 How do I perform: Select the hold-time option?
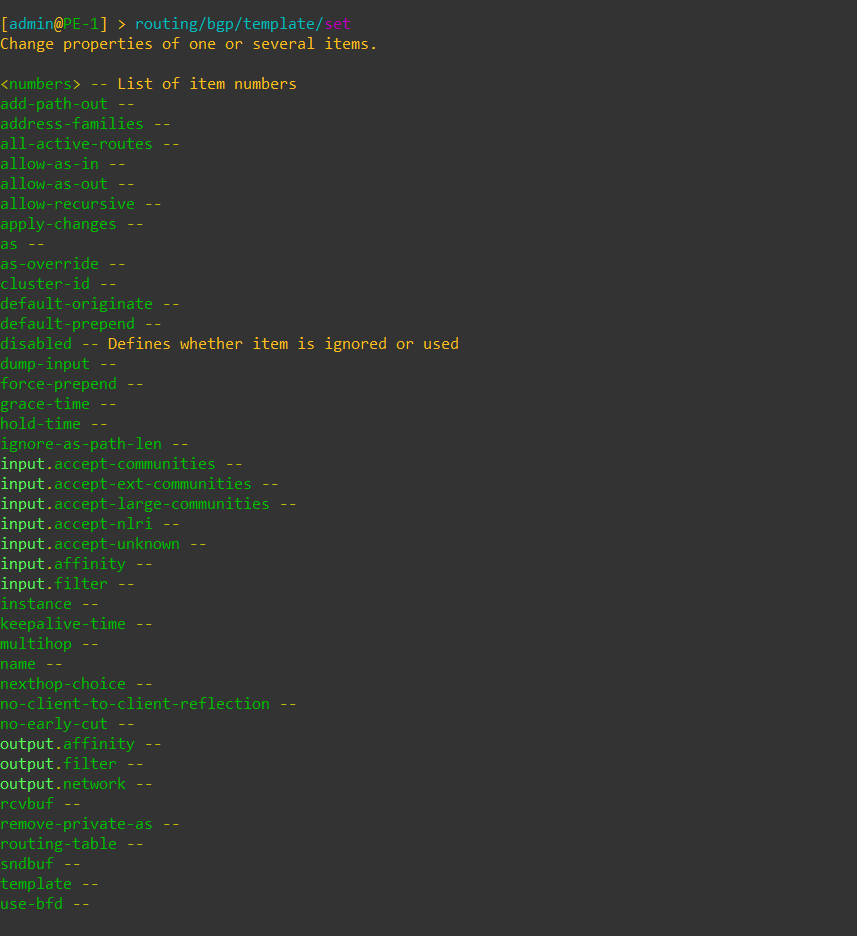(40, 424)
